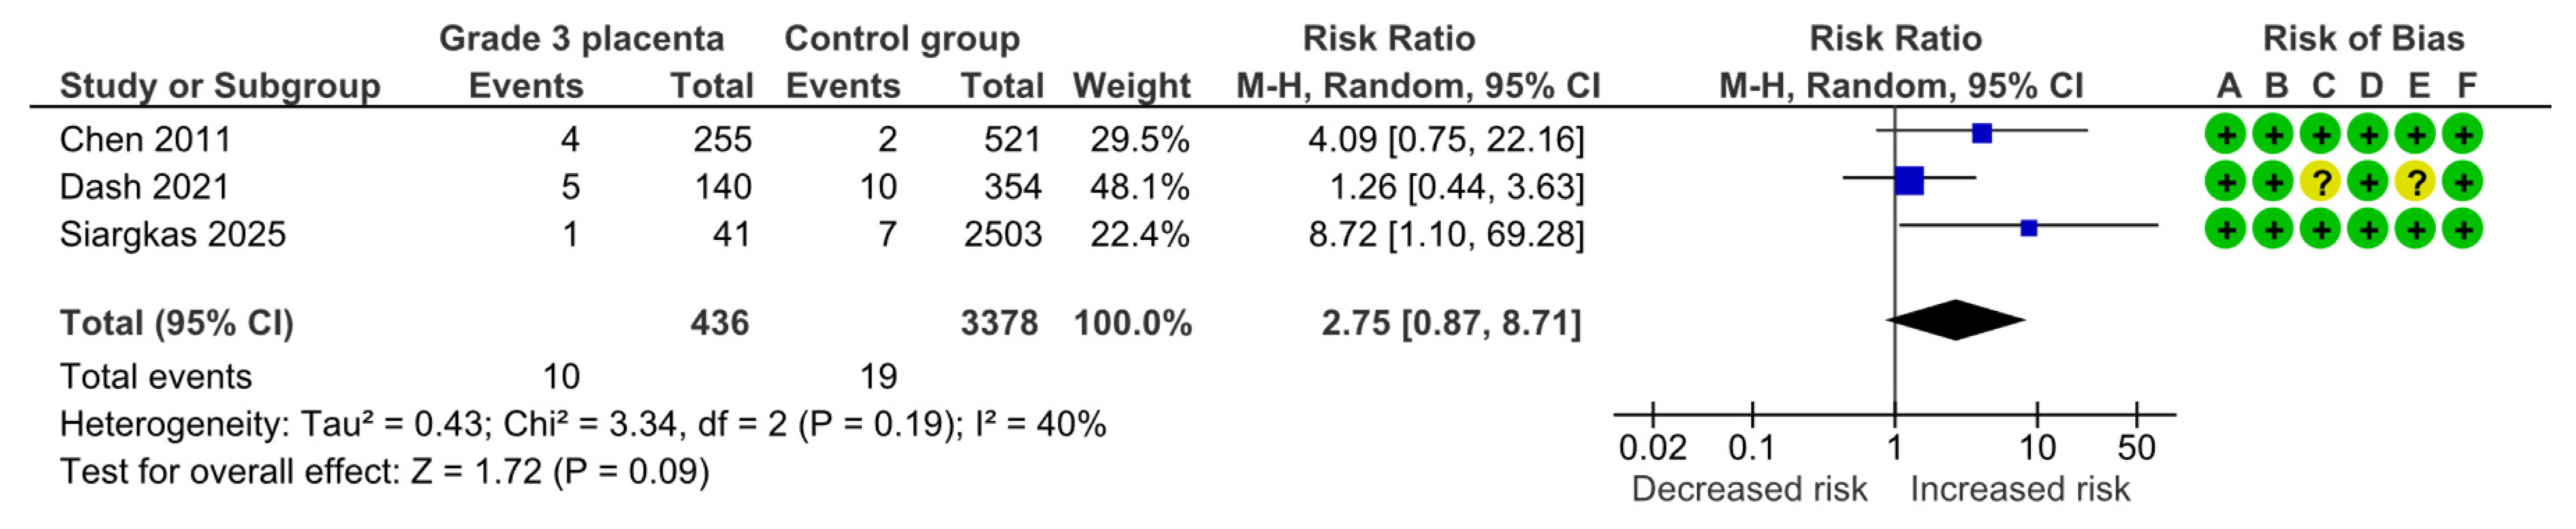Select the Siargkas 2025 study label
The height and width of the screenshot is (529, 2576).
click(x=172, y=234)
